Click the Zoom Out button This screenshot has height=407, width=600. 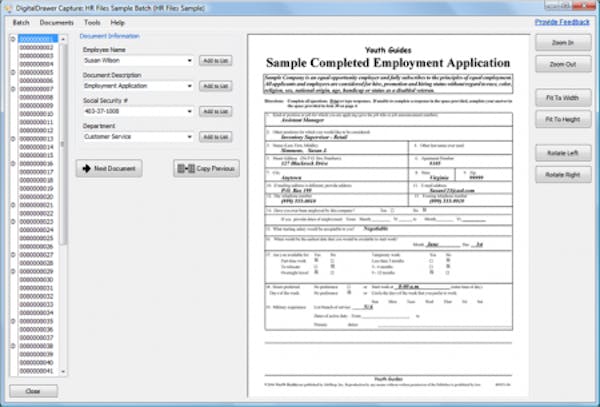[x=563, y=64]
